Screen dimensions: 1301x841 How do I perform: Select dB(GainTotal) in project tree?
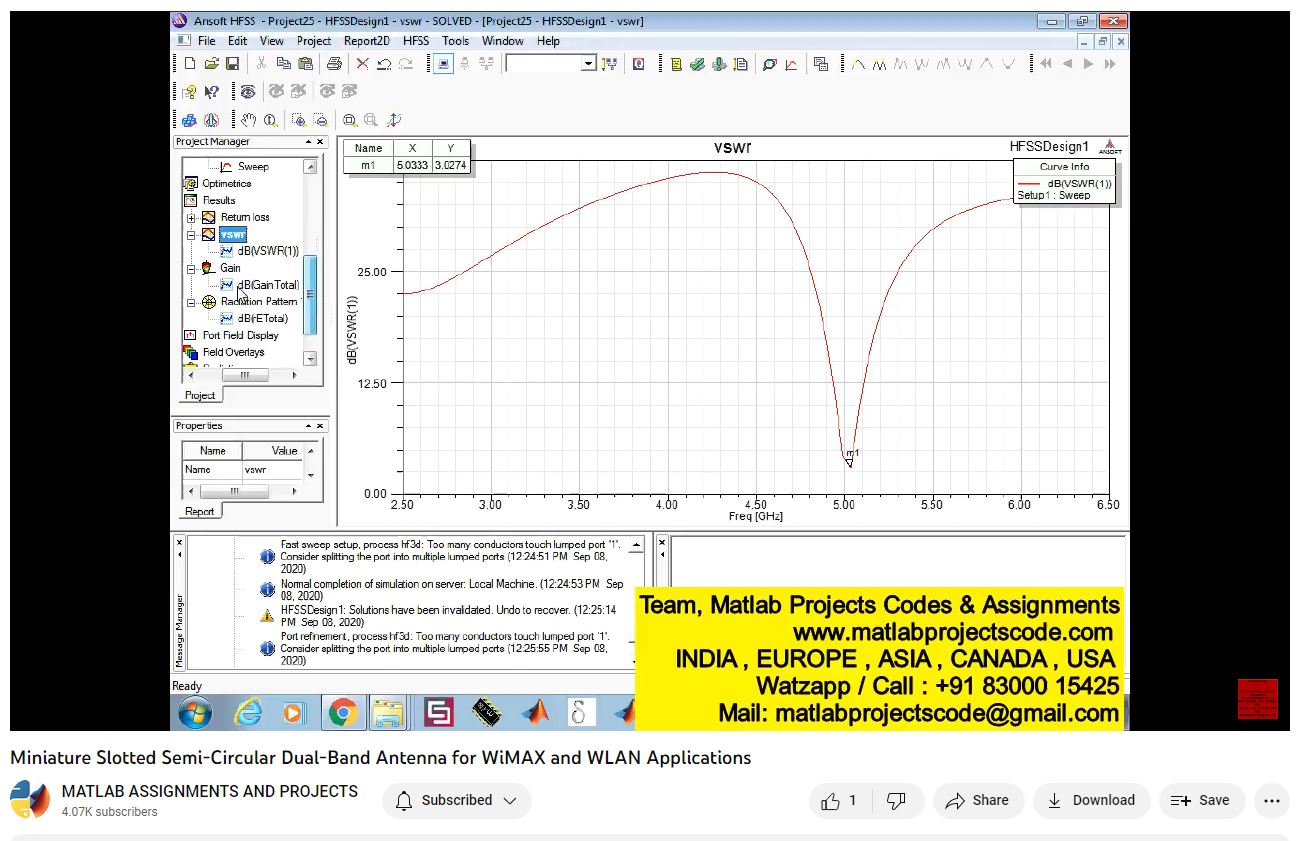[268, 285]
